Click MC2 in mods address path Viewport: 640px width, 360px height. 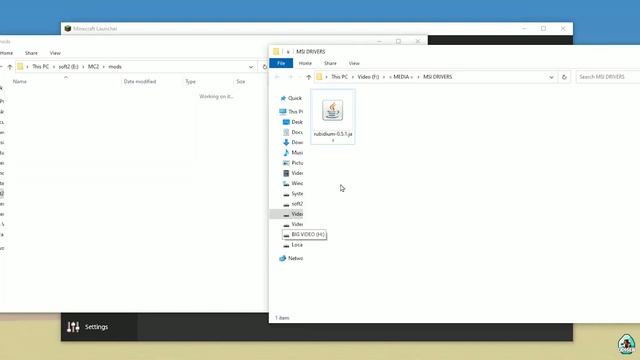pos(93,67)
